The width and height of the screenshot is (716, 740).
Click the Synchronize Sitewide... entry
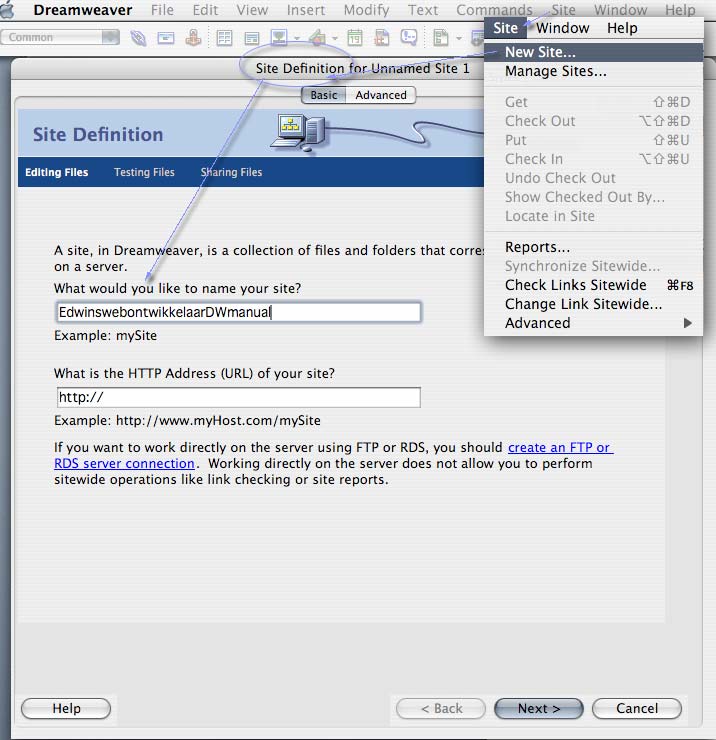point(594,266)
